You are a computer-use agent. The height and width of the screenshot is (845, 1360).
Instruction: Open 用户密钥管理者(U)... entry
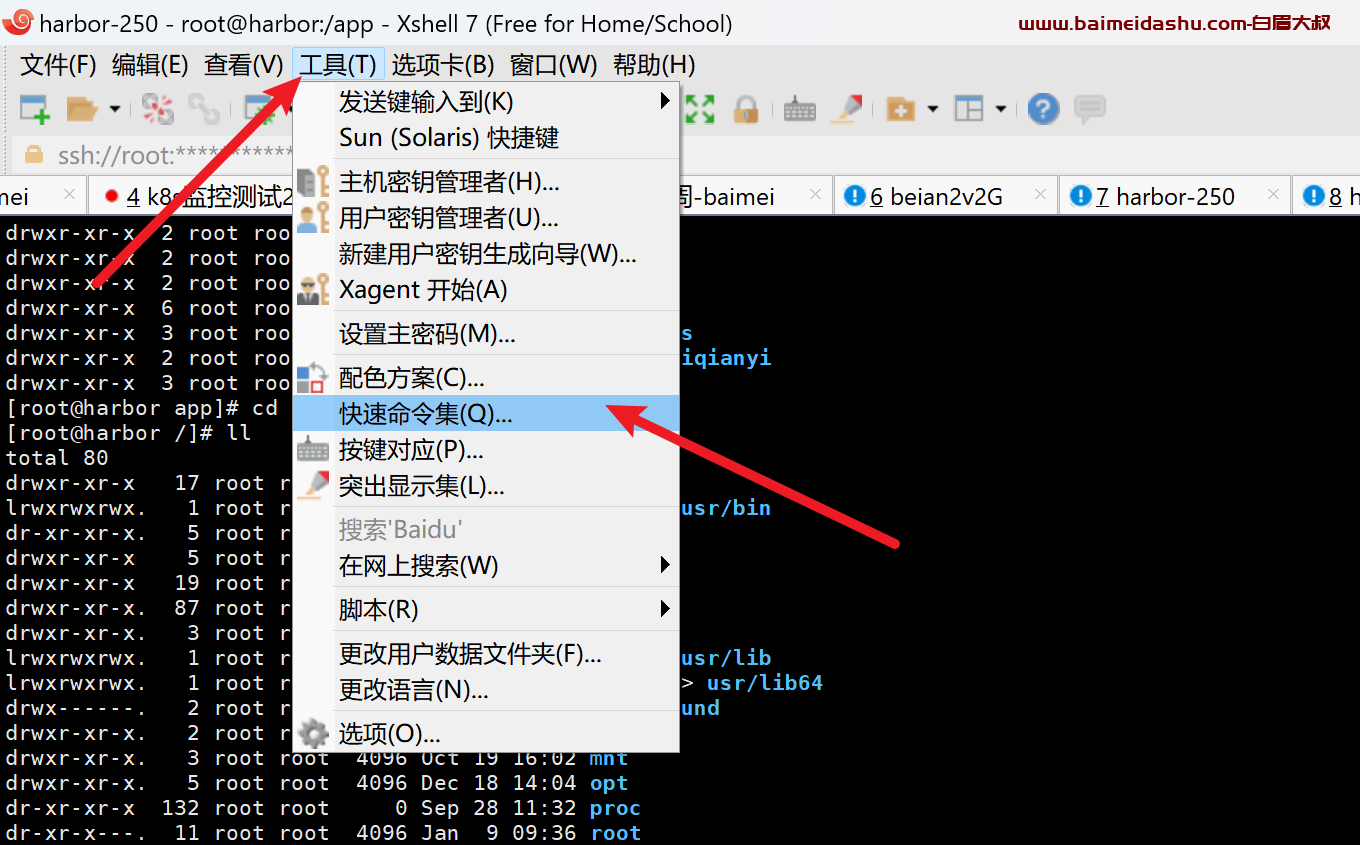486,217
